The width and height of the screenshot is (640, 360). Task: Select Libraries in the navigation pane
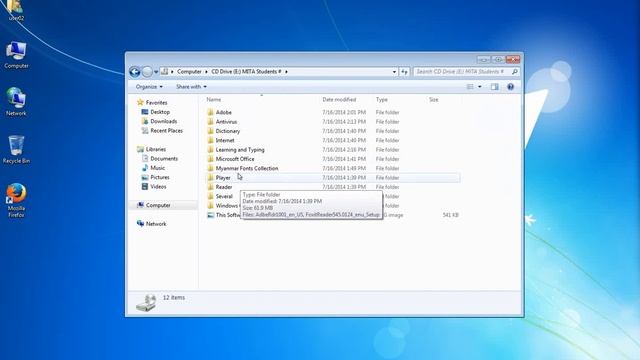(156, 149)
